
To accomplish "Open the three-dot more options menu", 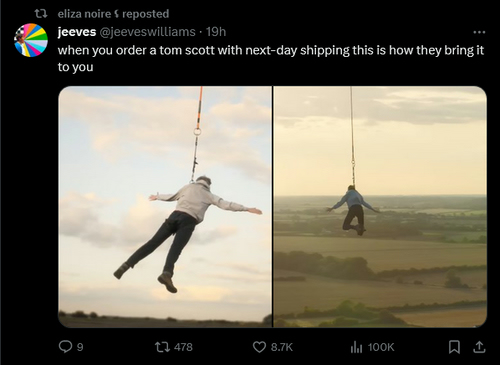I will (479, 32).
